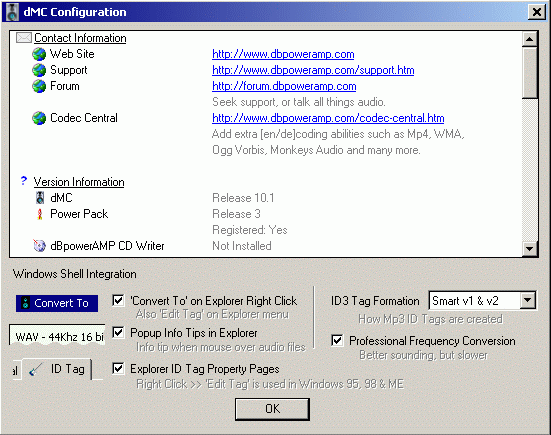
Task: Click the dMC speaker icon in Version Information
Action: pos(40,198)
